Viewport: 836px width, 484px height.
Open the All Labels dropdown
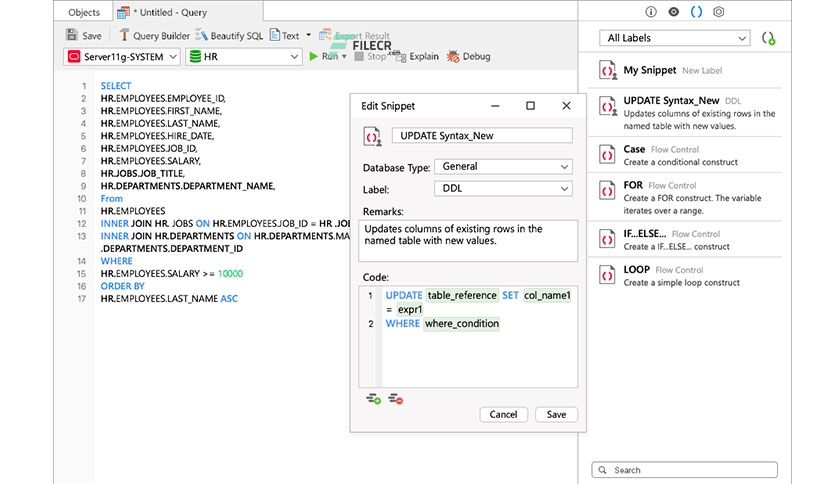tap(674, 38)
